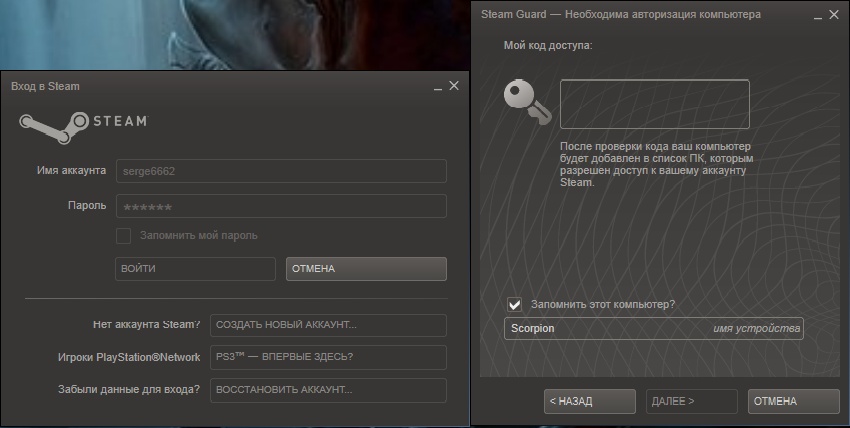This screenshot has height=428, width=850.
Task: Click the key icon in Steam Guard
Action: click(527, 102)
